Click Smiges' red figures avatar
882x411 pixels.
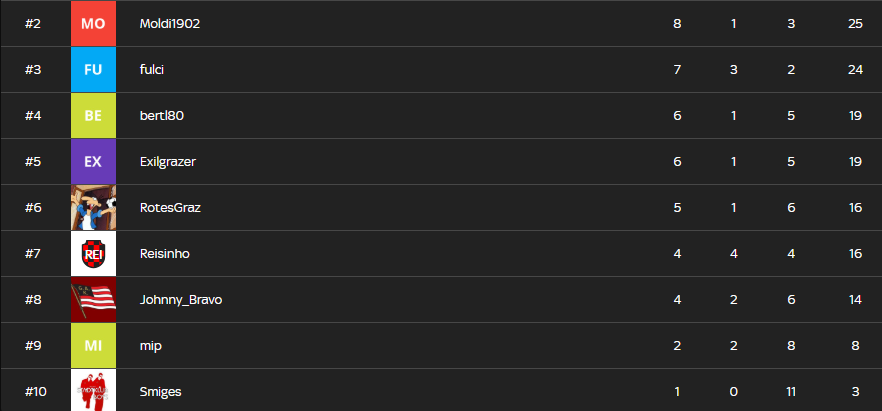93,390
